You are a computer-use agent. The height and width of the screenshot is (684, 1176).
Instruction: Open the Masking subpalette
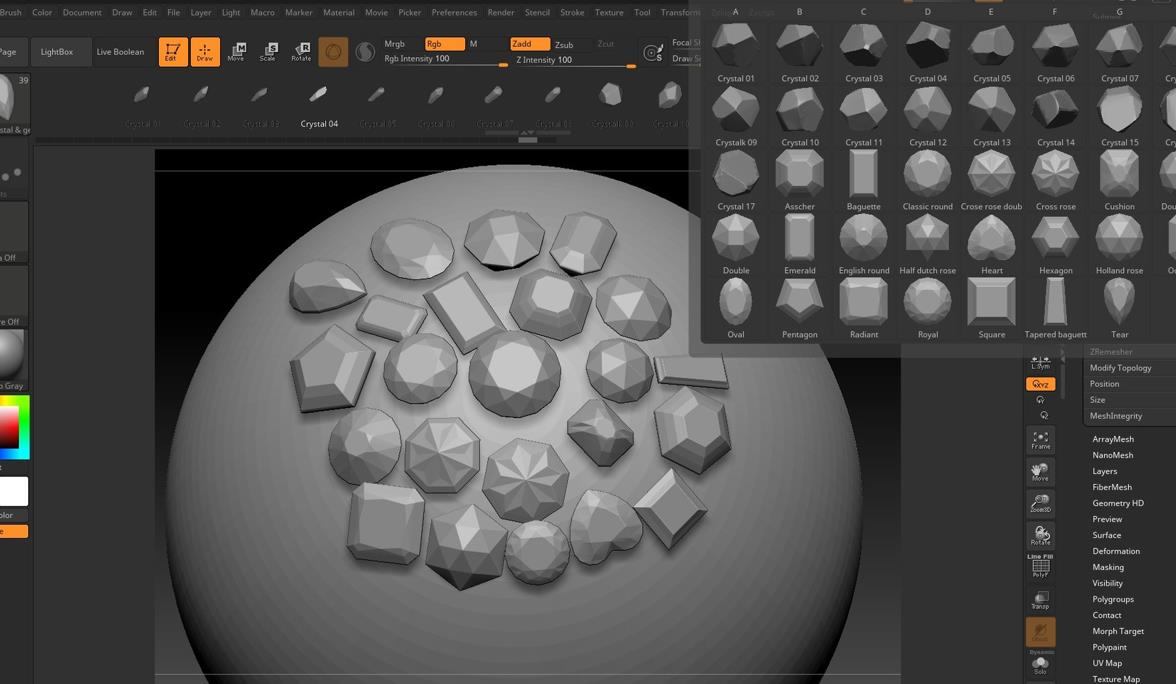tap(1108, 567)
